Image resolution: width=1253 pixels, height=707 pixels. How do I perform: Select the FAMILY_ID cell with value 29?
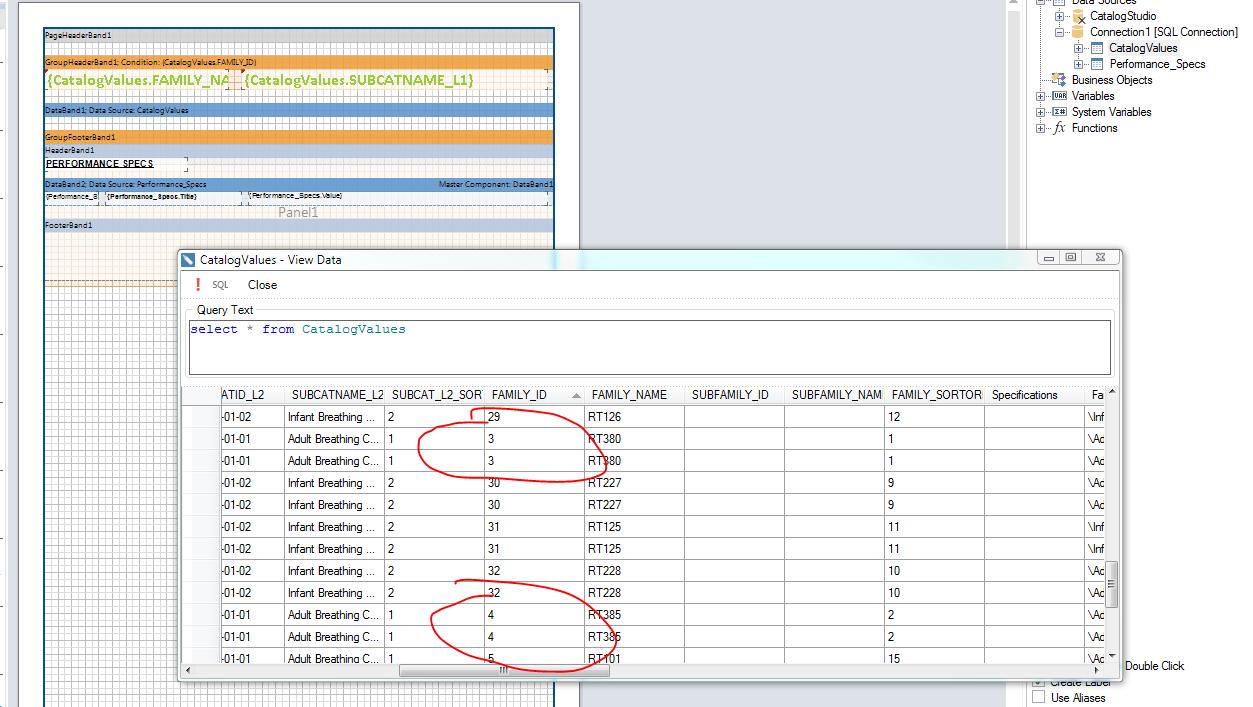(x=534, y=417)
